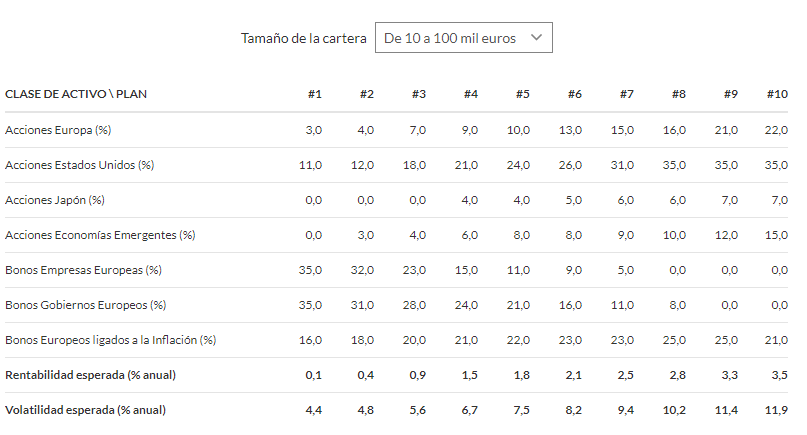Click the #10 plan column header
The width and height of the screenshot is (807, 435).
pyautogui.click(x=777, y=94)
